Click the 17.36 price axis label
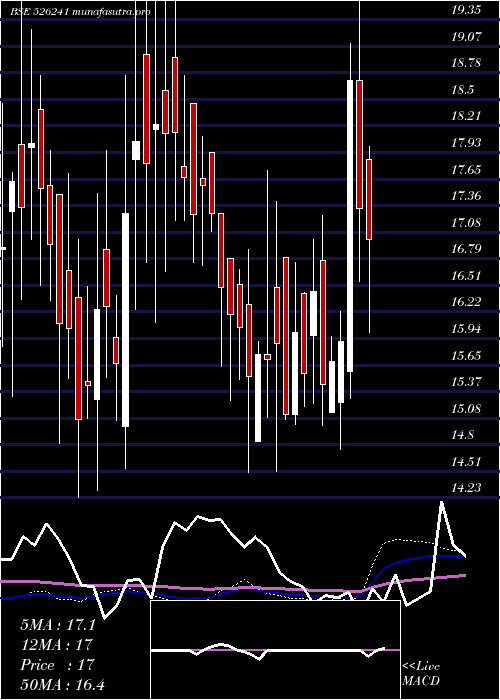 [466, 196]
